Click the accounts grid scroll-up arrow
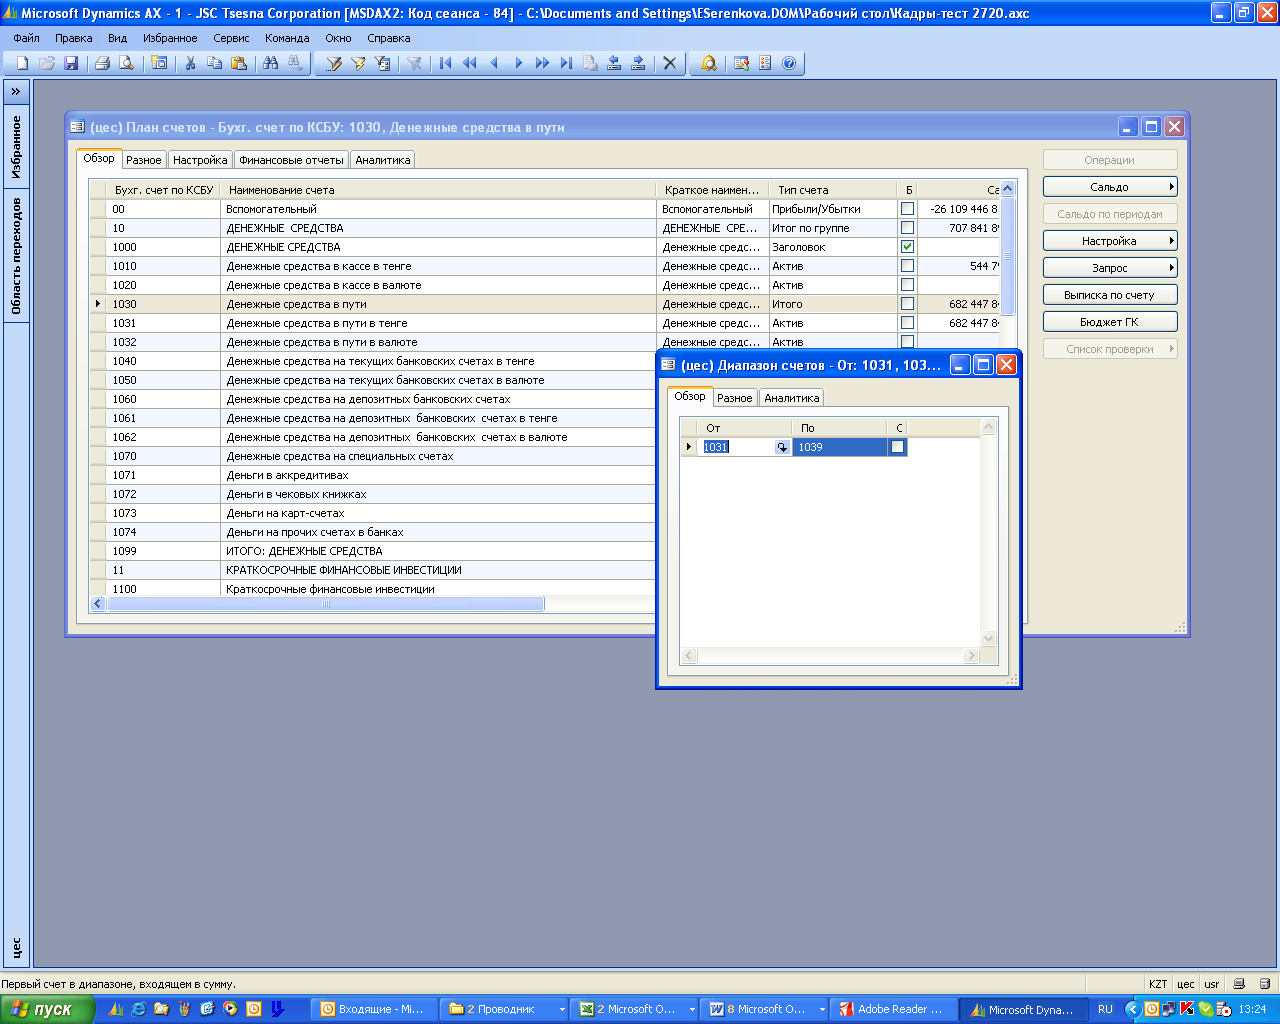This screenshot has width=1280, height=1024. pyautogui.click(x=1008, y=189)
